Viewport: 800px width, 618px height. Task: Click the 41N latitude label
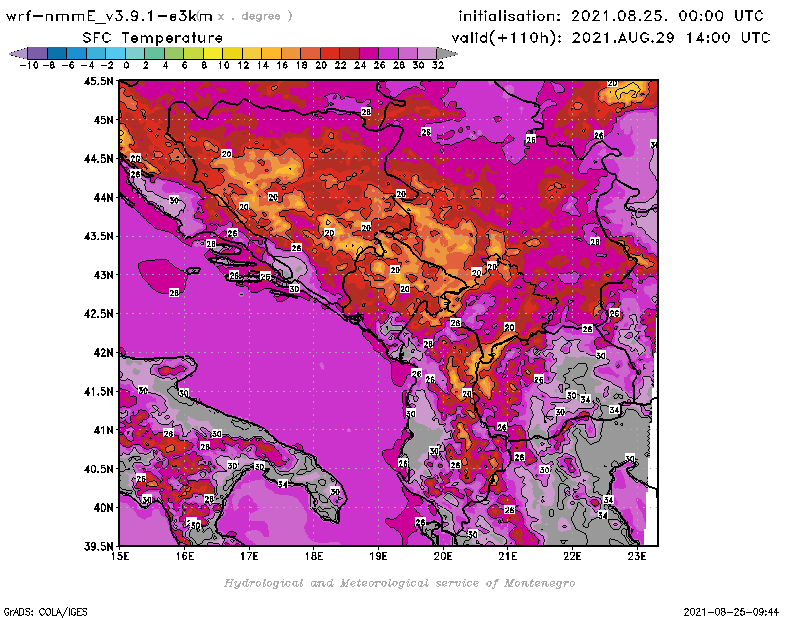pyautogui.click(x=103, y=430)
